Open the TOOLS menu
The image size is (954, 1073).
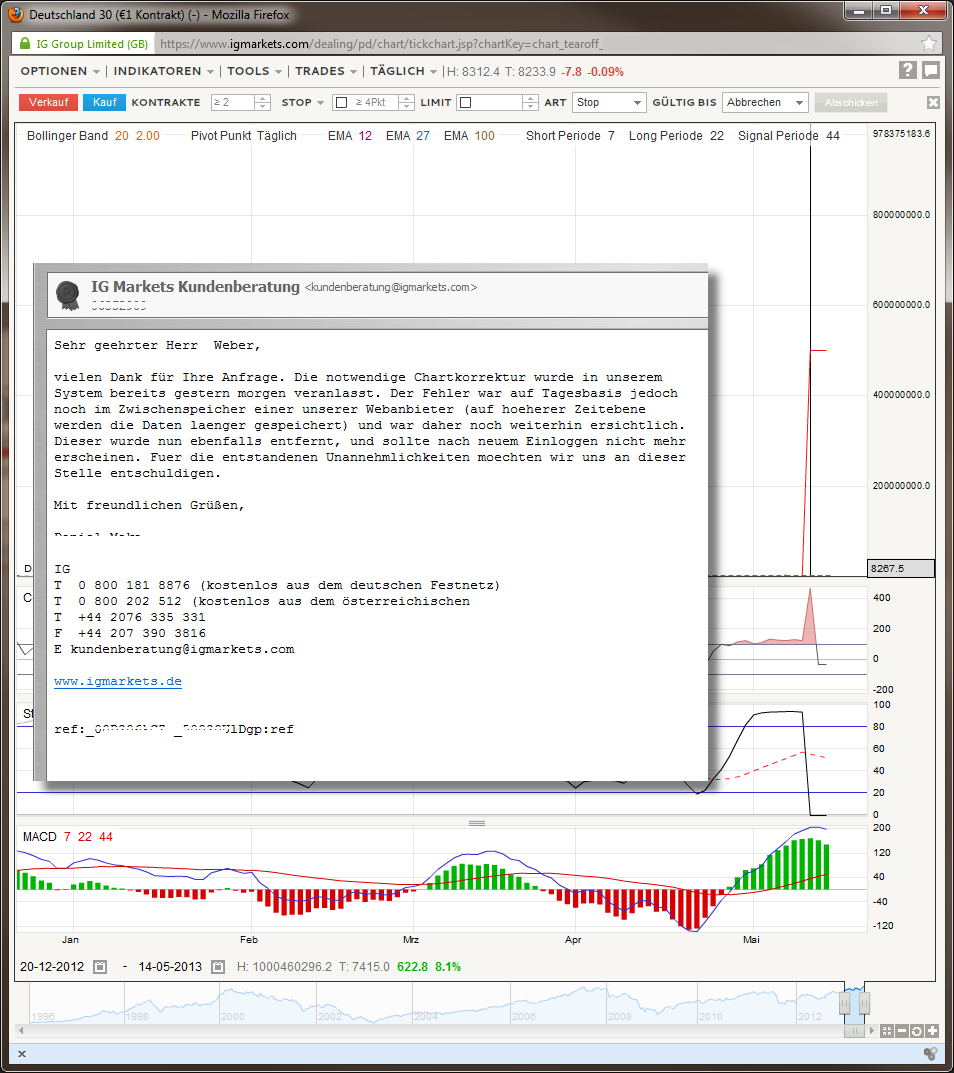click(x=255, y=71)
